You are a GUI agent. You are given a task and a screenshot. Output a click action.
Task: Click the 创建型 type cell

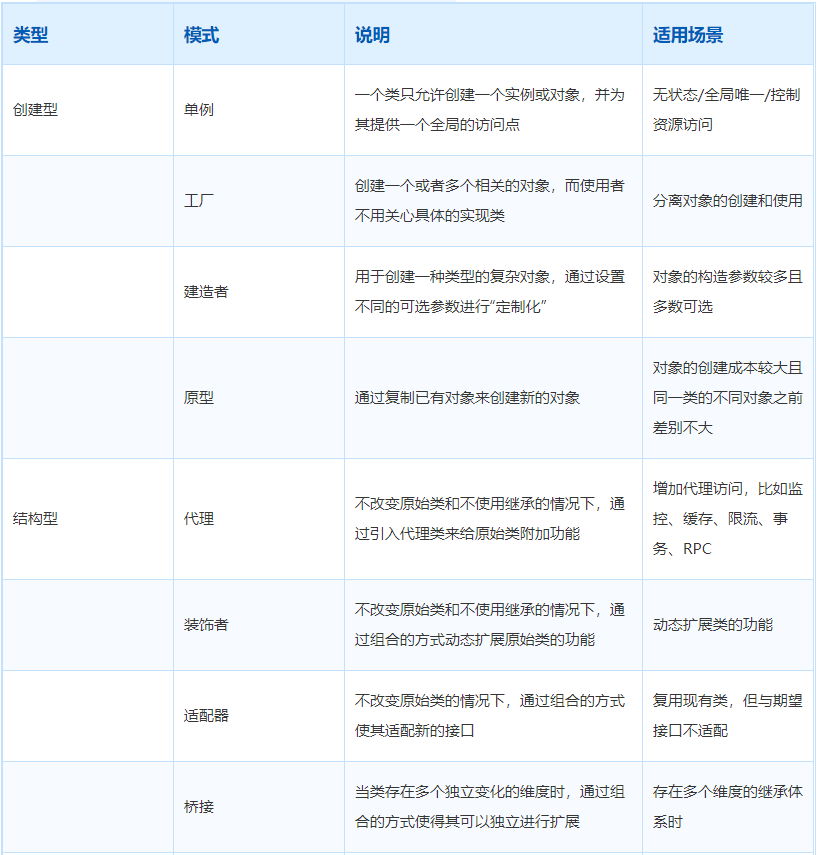[x=36, y=110]
